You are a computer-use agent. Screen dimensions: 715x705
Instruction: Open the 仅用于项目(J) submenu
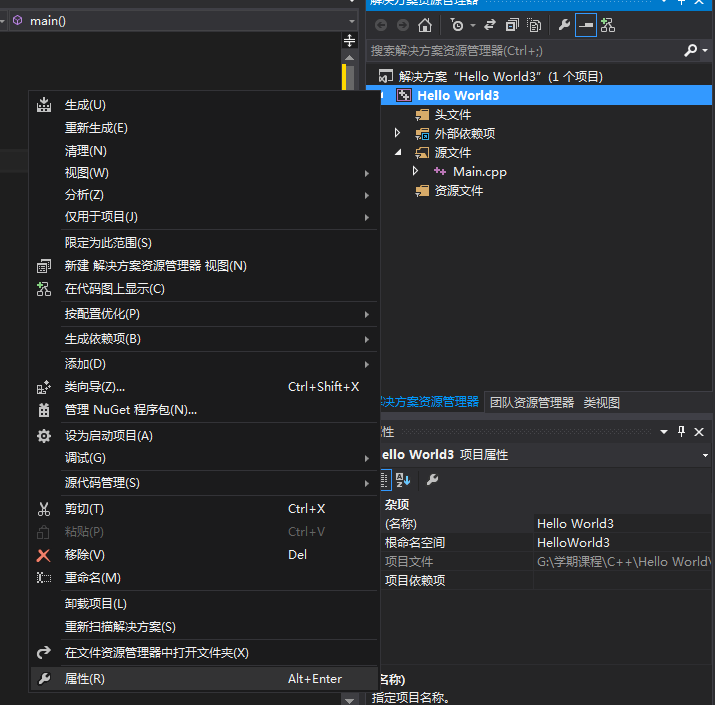click(x=203, y=217)
